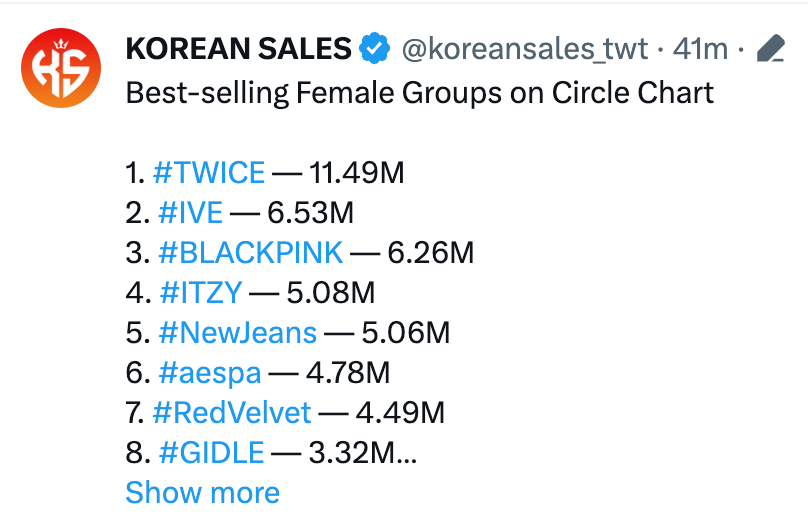Expand the post with Show more
Image resolution: width=808 pixels, height=520 pixels.
point(202,493)
